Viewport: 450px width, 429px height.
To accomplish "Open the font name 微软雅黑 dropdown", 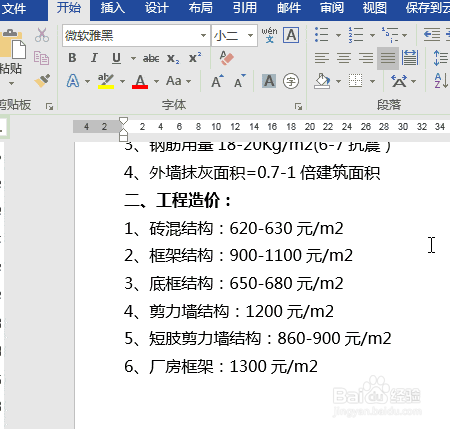I will point(203,35).
